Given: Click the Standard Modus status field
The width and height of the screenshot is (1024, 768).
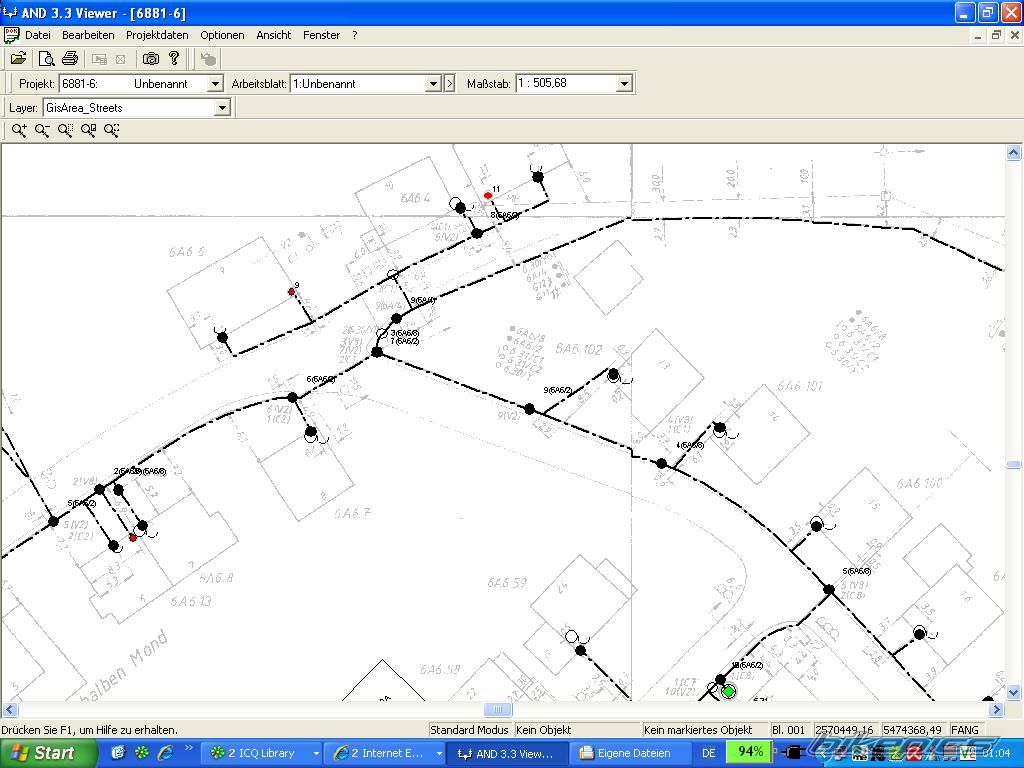Looking at the screenshot, I should pyautogui.click(x=469, y=730).
